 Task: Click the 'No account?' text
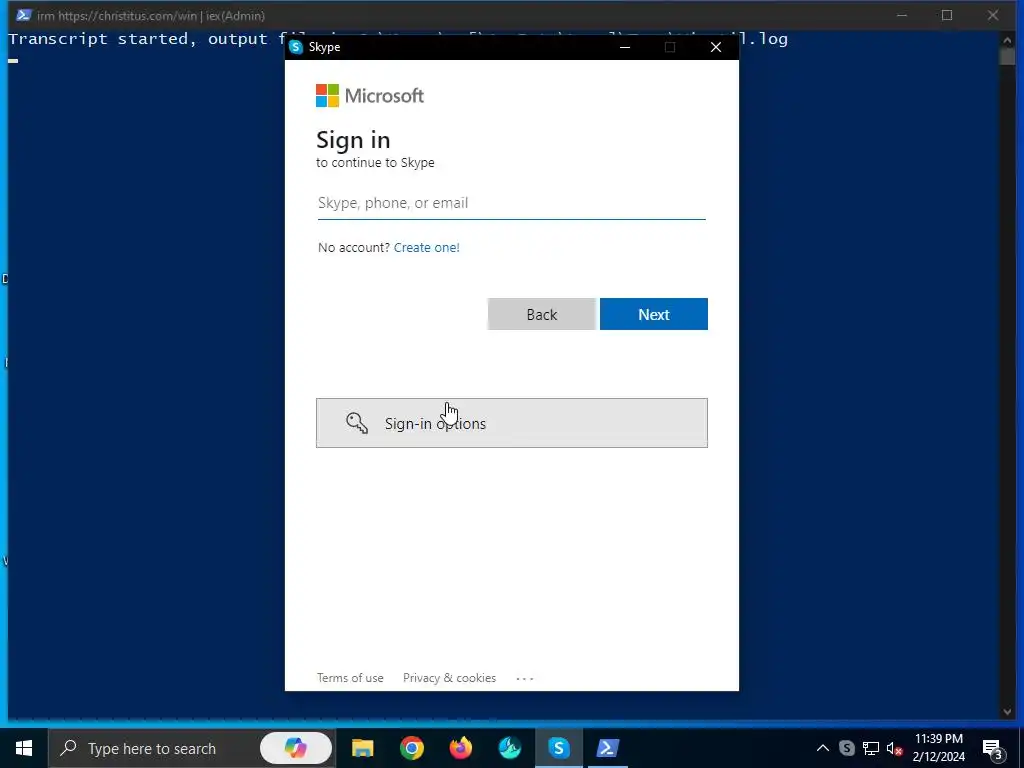(x=354, y=248)
